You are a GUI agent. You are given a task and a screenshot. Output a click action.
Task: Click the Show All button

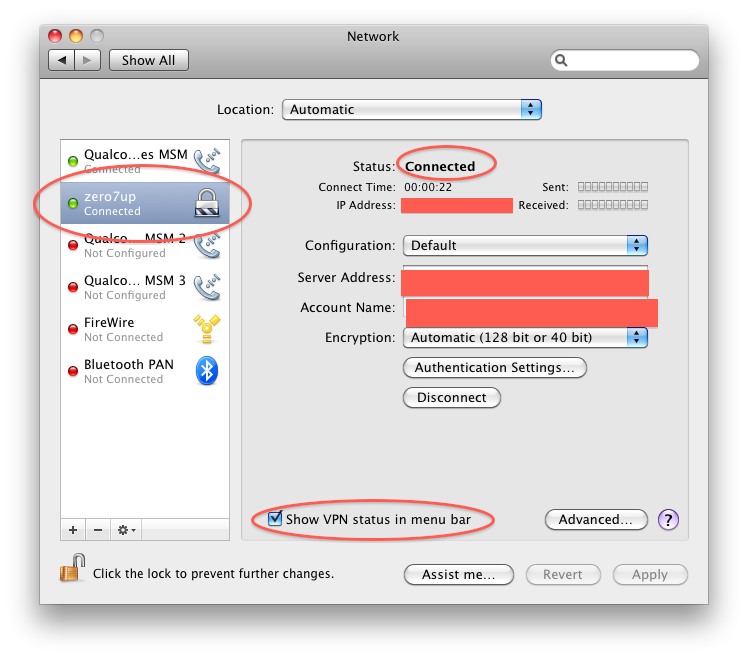[x=148, y=60]
